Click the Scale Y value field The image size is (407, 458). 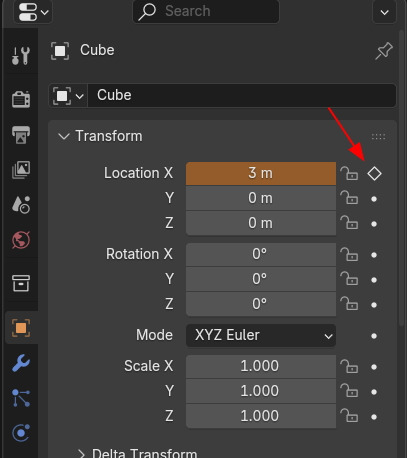pyautogui.click(x=261, y=391)
